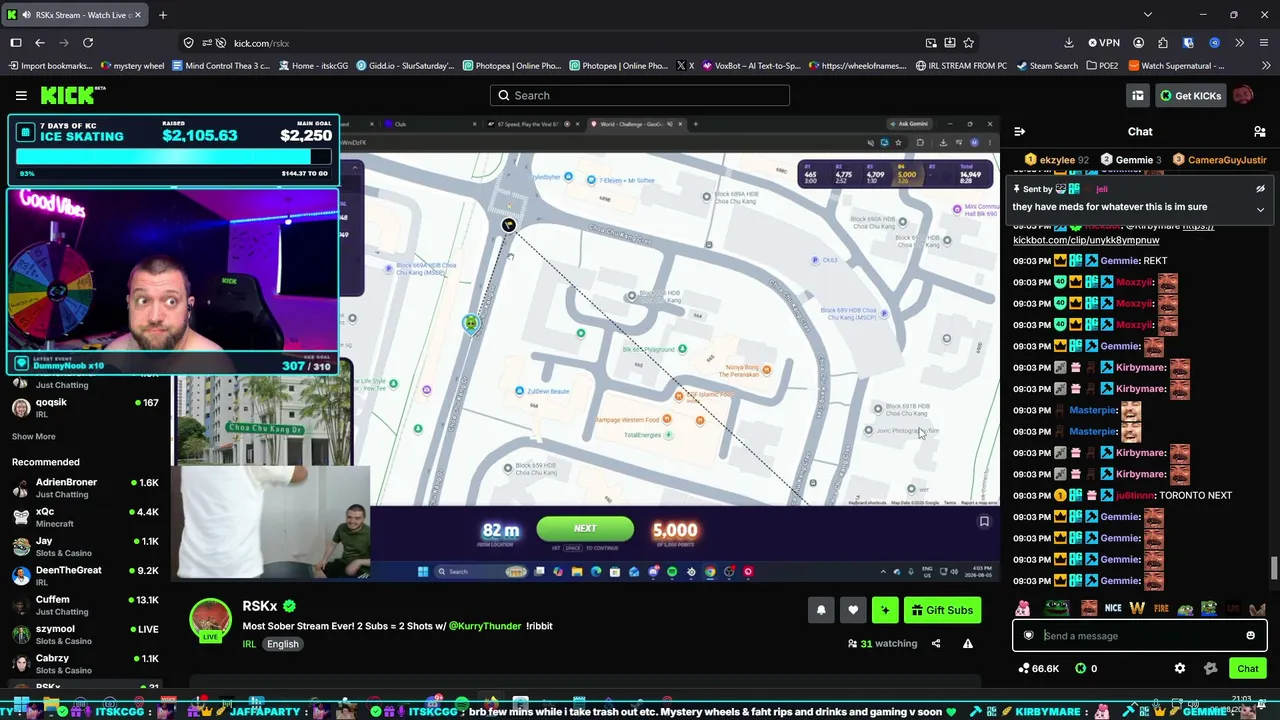The image size is (1280, 720).
Task: Open the mystery wheel bookmark
Action: tap(133, 66)
